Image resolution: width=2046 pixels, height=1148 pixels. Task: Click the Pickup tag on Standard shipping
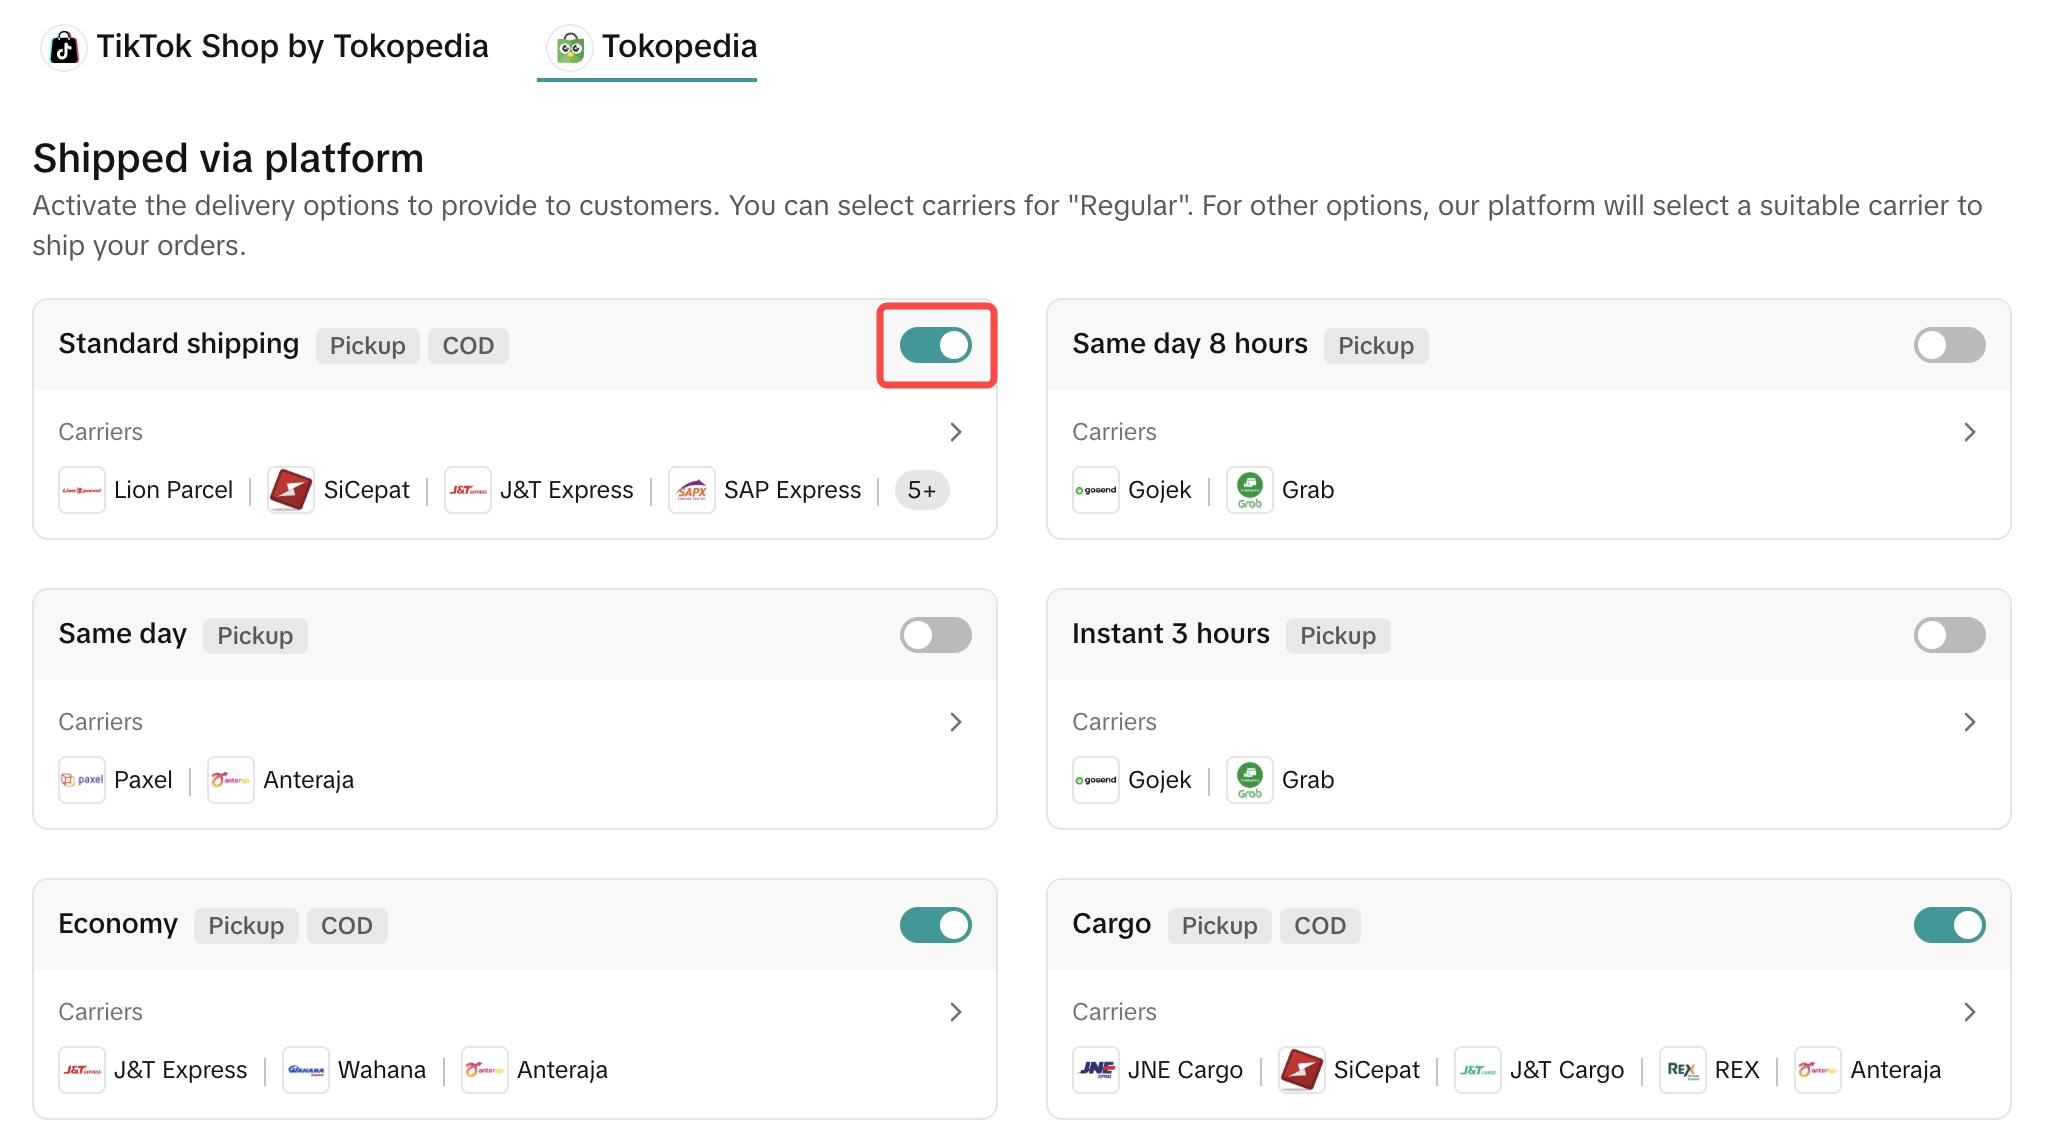[368, 346]
